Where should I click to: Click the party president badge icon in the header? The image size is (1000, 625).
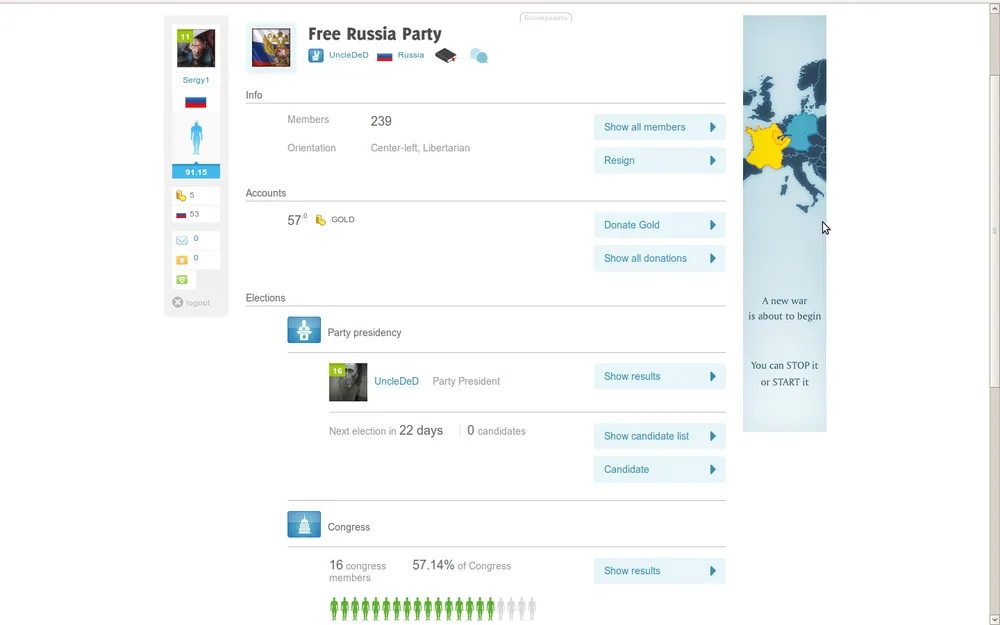(316, 55)
